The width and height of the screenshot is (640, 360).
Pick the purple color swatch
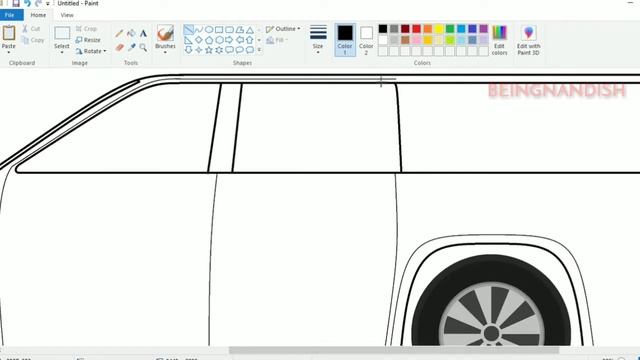tap(484, 29)
